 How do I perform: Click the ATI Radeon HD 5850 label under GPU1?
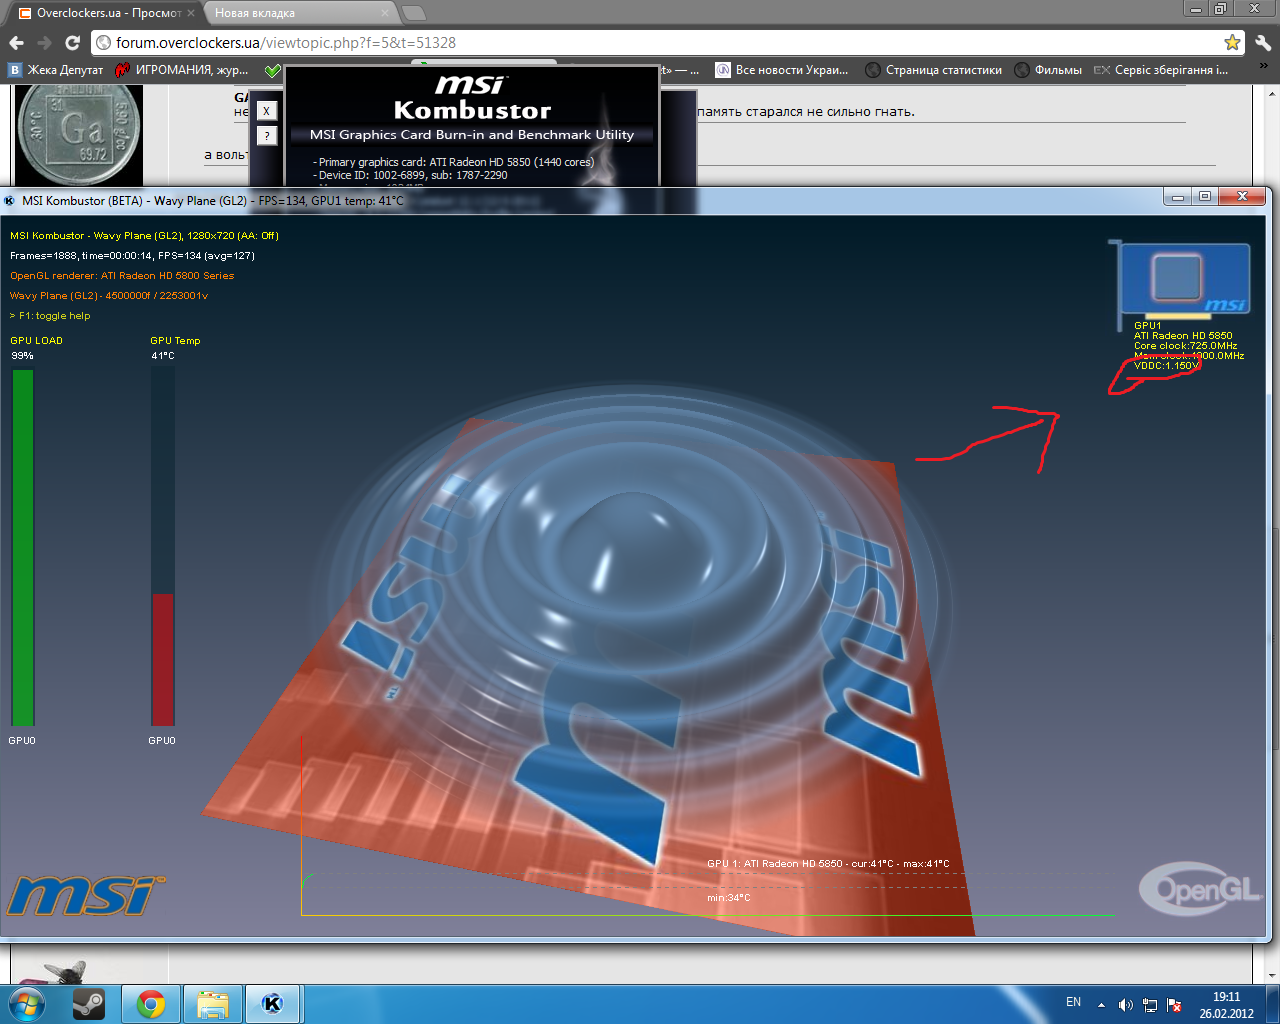click(1183, 336)
